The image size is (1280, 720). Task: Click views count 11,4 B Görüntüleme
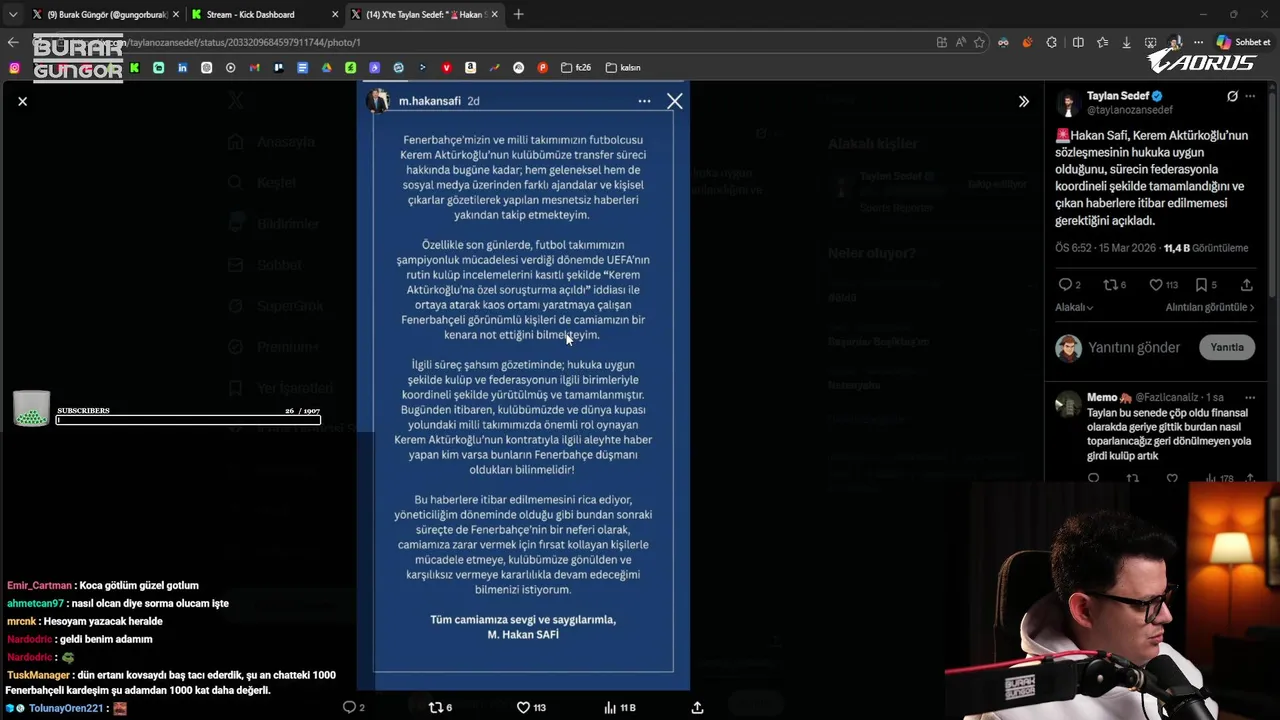click(1205, 248)
